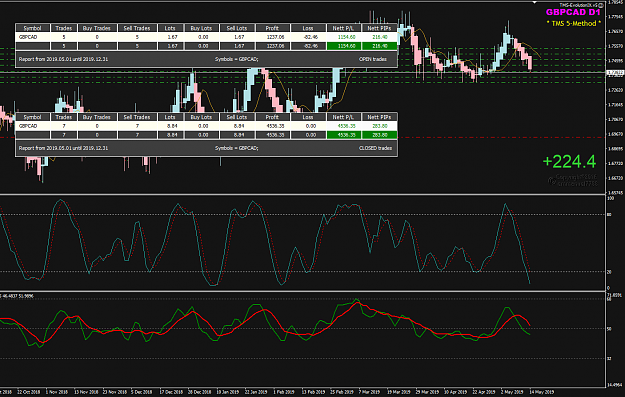This screenshot has width=625, height=397.
Task: Click report date range in CLOSED trades footer
Action: click(63, 148)
